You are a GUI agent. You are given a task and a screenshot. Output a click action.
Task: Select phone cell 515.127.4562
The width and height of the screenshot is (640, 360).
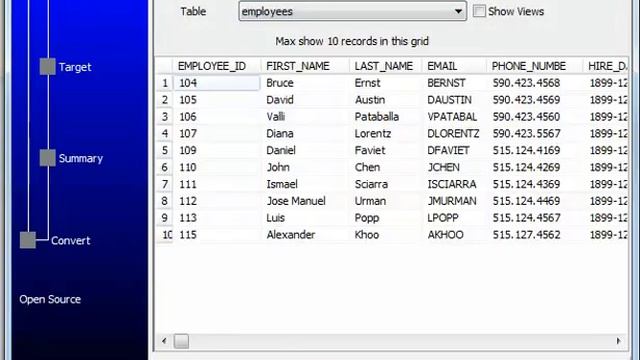click(x=535, y=235)
